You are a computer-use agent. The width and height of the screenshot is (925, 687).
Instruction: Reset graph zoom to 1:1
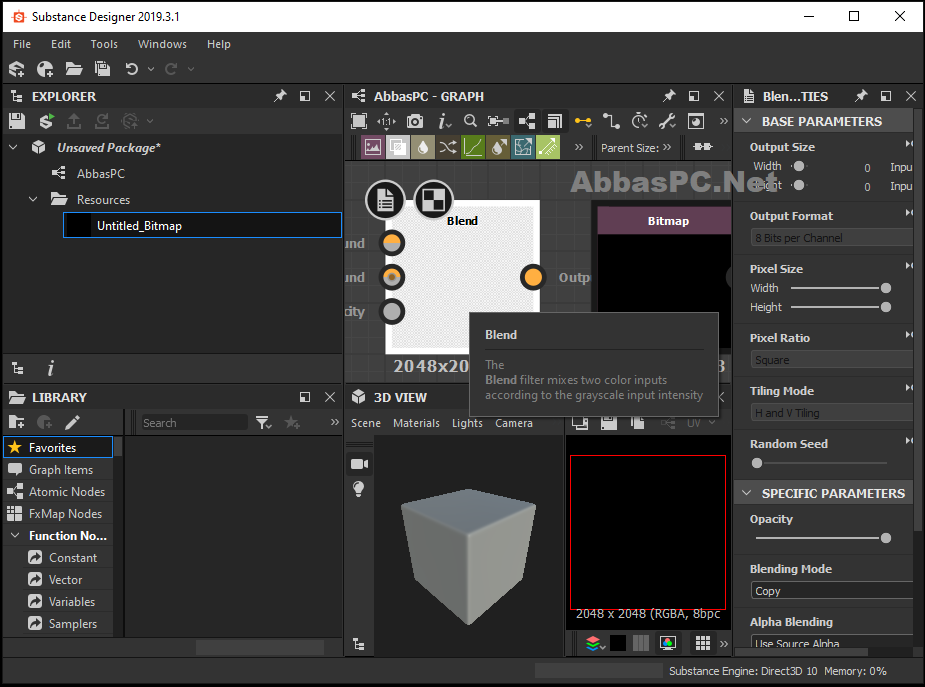386,121
